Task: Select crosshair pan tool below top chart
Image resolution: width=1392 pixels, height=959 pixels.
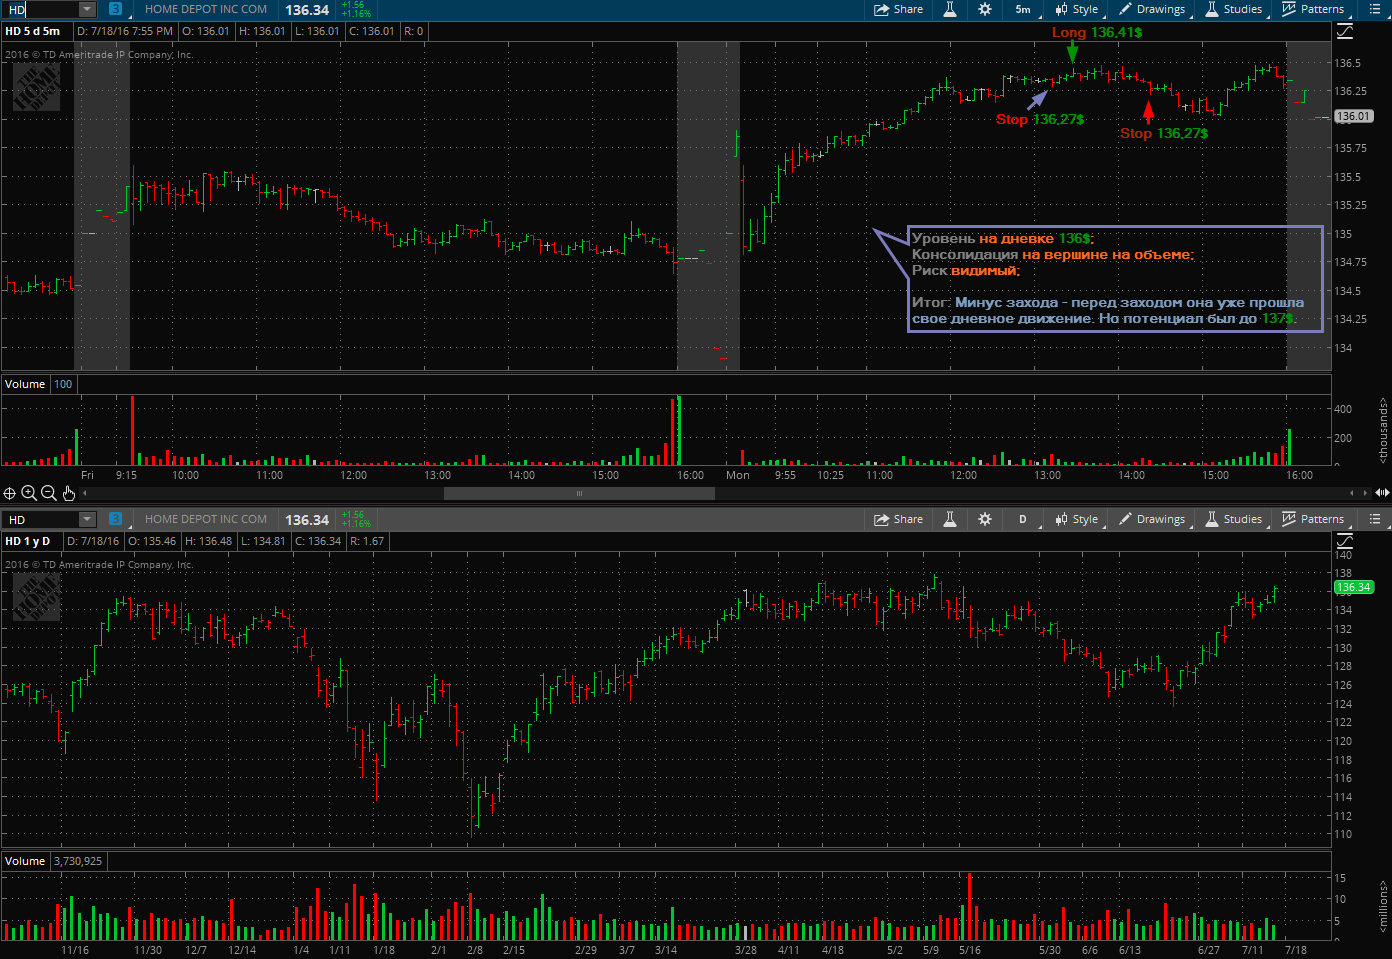Action: (9, 493)
